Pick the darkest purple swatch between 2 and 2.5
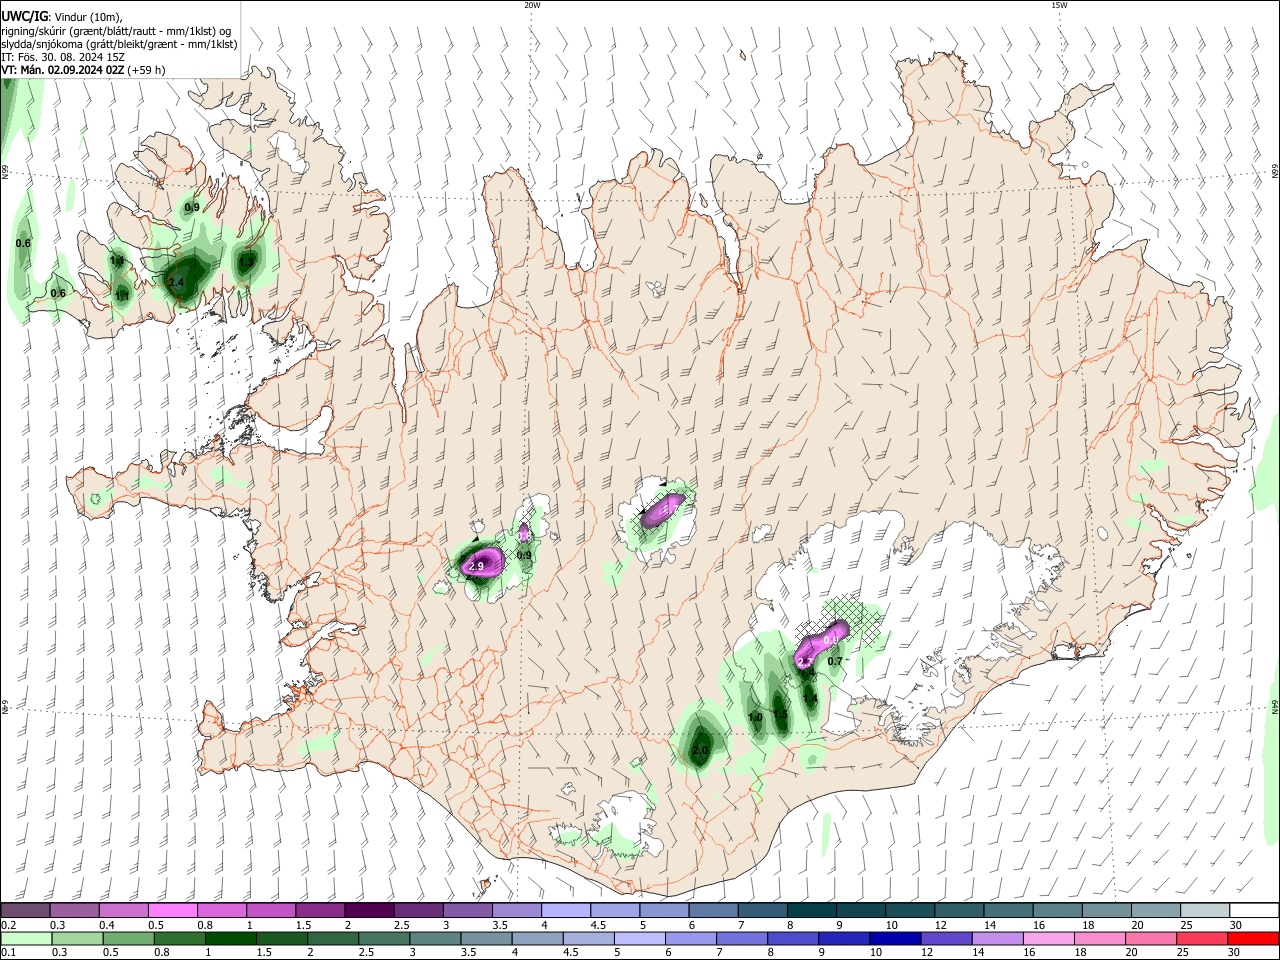The image size is (1280, 960). [368, 910]
